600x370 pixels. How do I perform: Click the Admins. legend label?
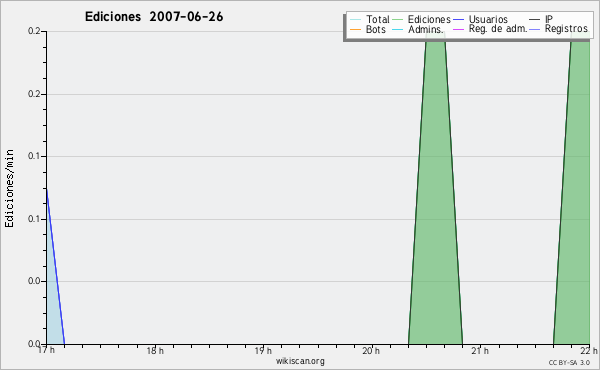coord(426,29)
